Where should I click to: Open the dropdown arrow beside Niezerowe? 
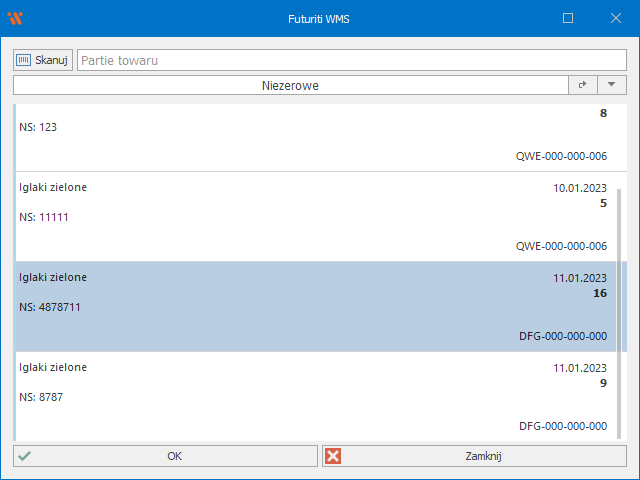click(610, 86)
